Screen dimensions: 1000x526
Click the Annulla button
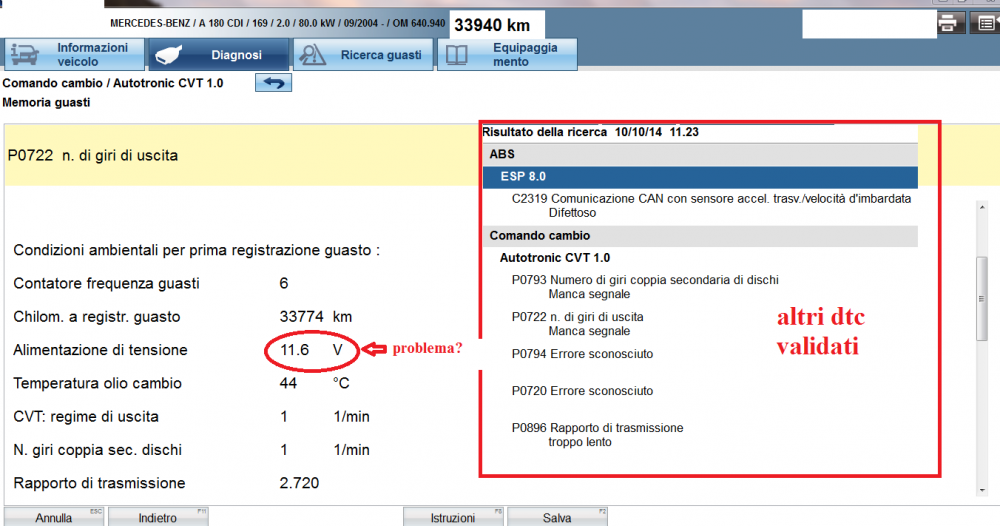pyautogui.click(x=54, y=517)
